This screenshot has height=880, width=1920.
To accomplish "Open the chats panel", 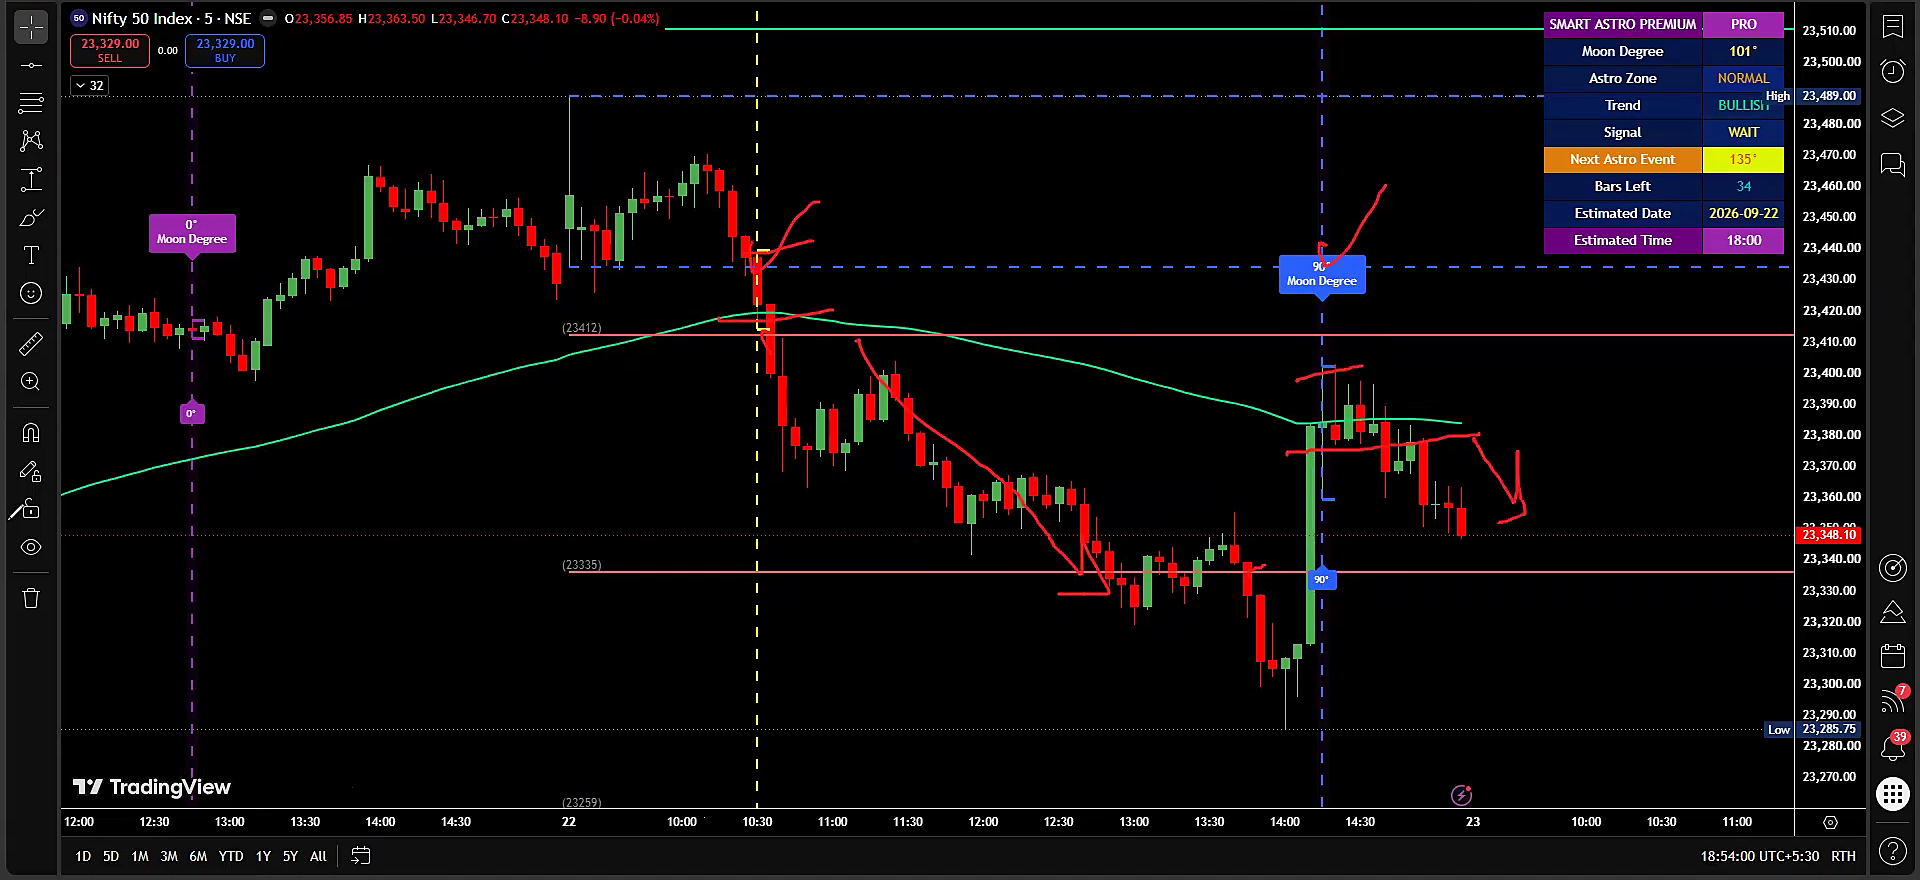I will click(x=1892, y=164).
